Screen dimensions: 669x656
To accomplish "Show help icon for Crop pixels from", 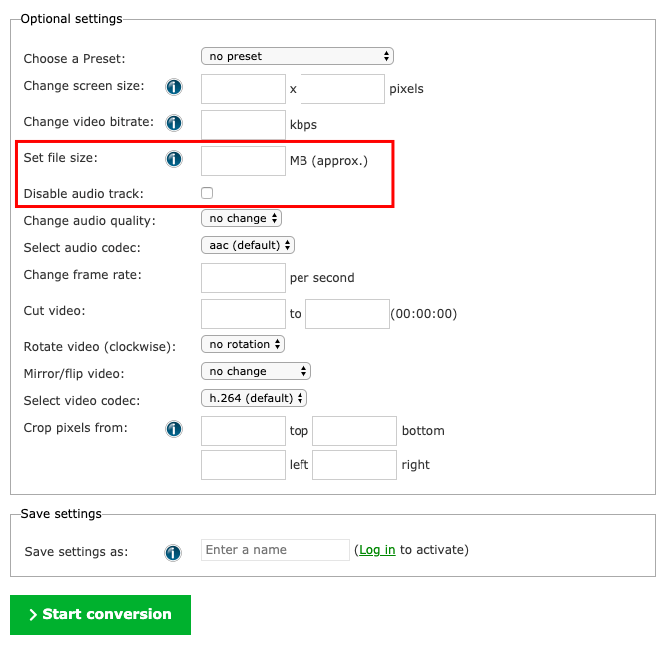I will [x=174, y=430].
